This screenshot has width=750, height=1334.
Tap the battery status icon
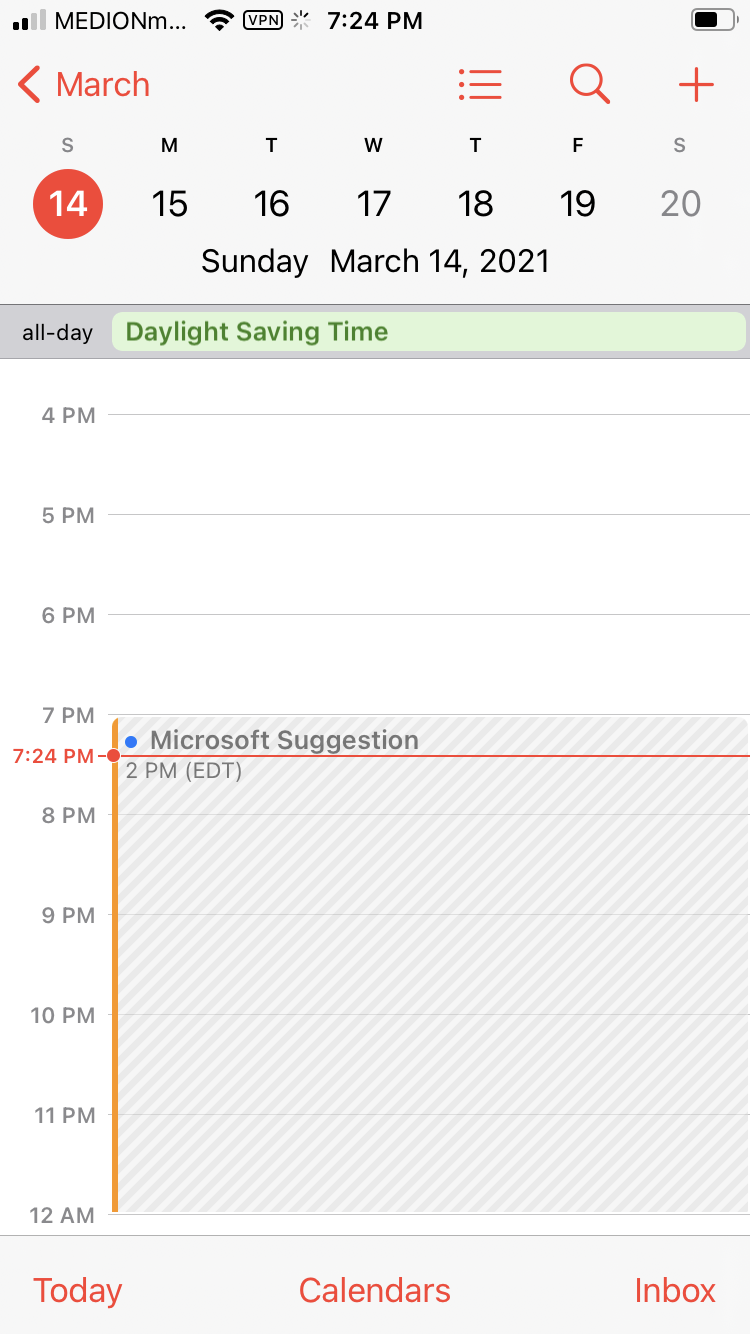[x=712, y=20]
